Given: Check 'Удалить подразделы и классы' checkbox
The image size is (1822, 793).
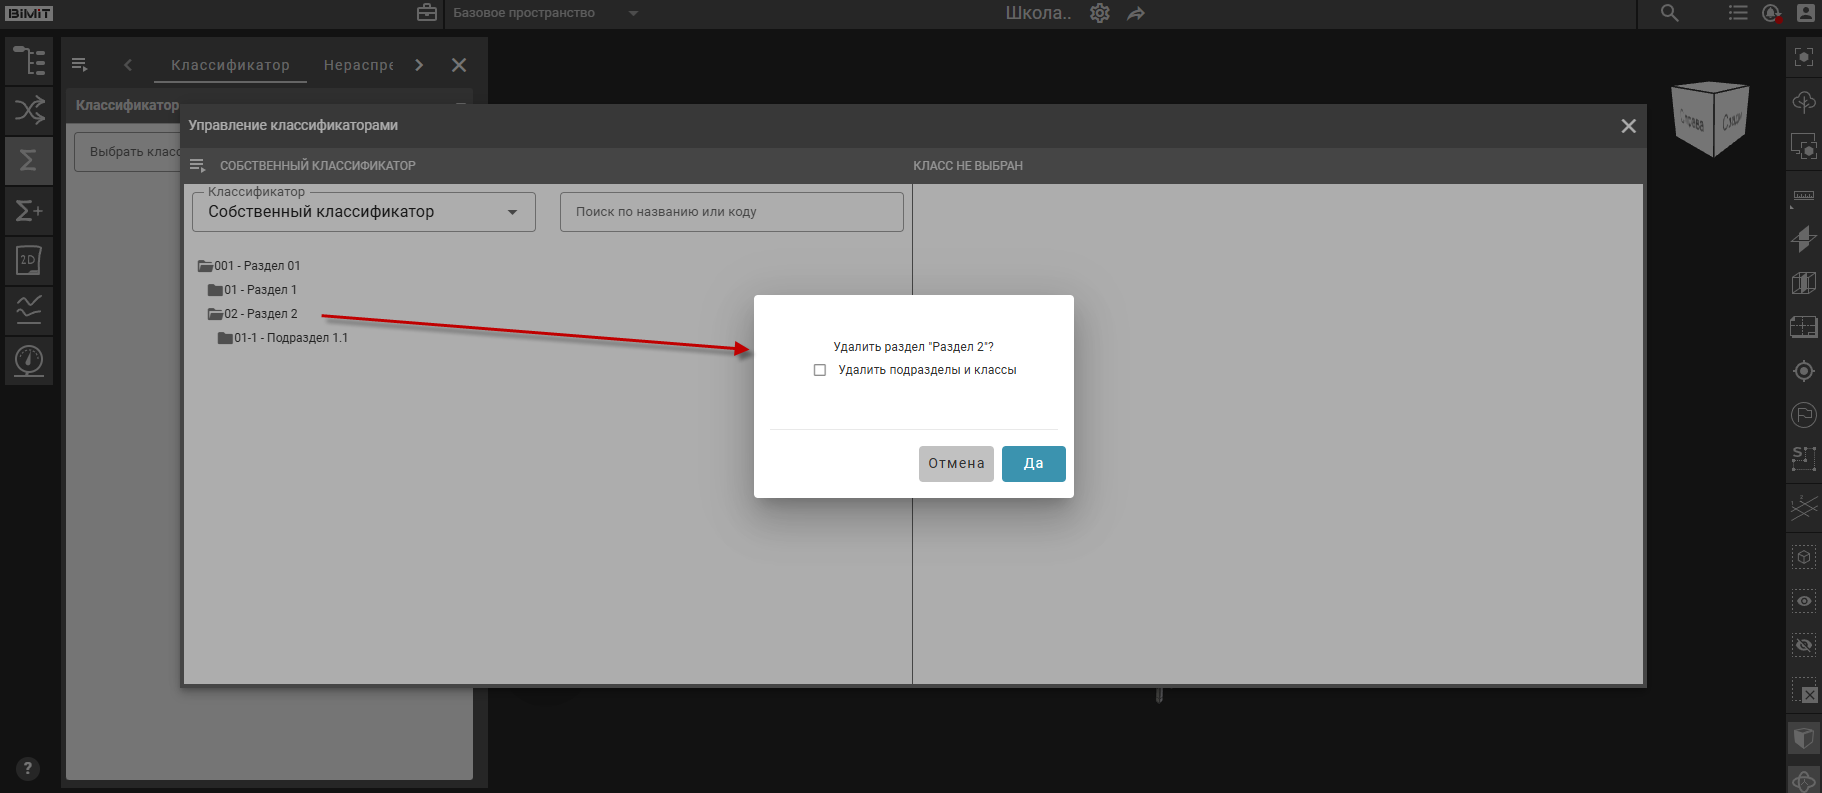Looking at the screenshot, I should coord(820,370).
